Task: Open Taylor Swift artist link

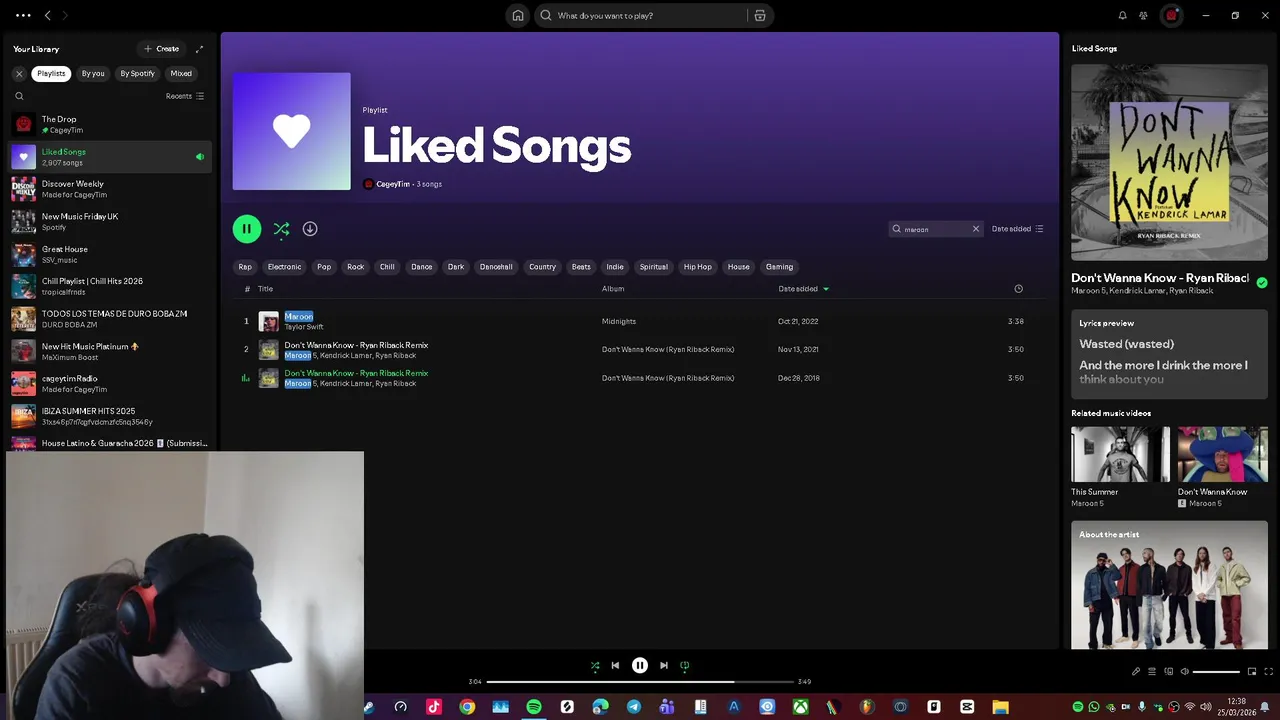Action: (x=304, y=327)
